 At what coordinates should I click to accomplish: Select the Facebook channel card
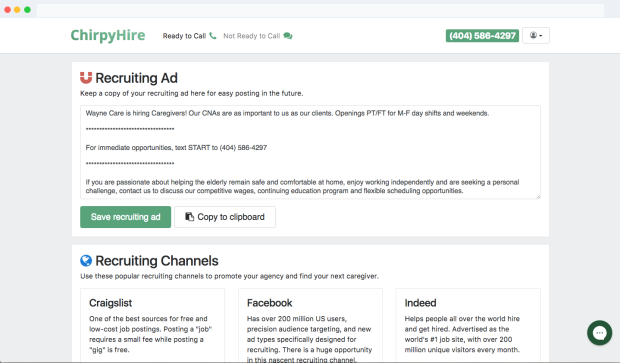(310, 325)
